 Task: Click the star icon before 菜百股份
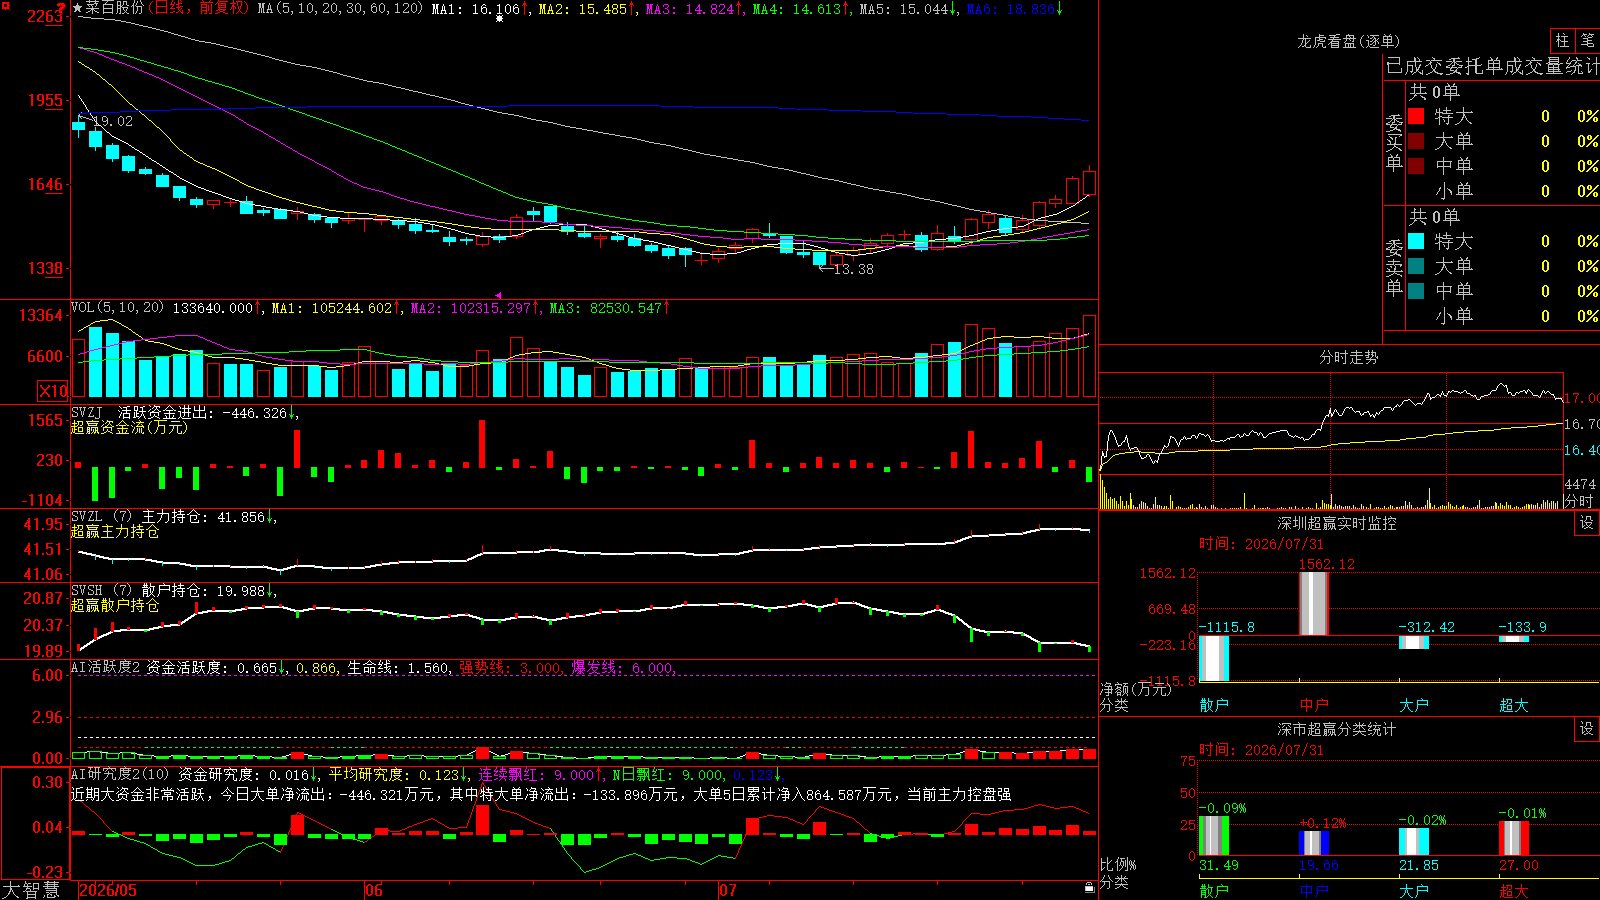pyautogui.click(x=77, y=8)
